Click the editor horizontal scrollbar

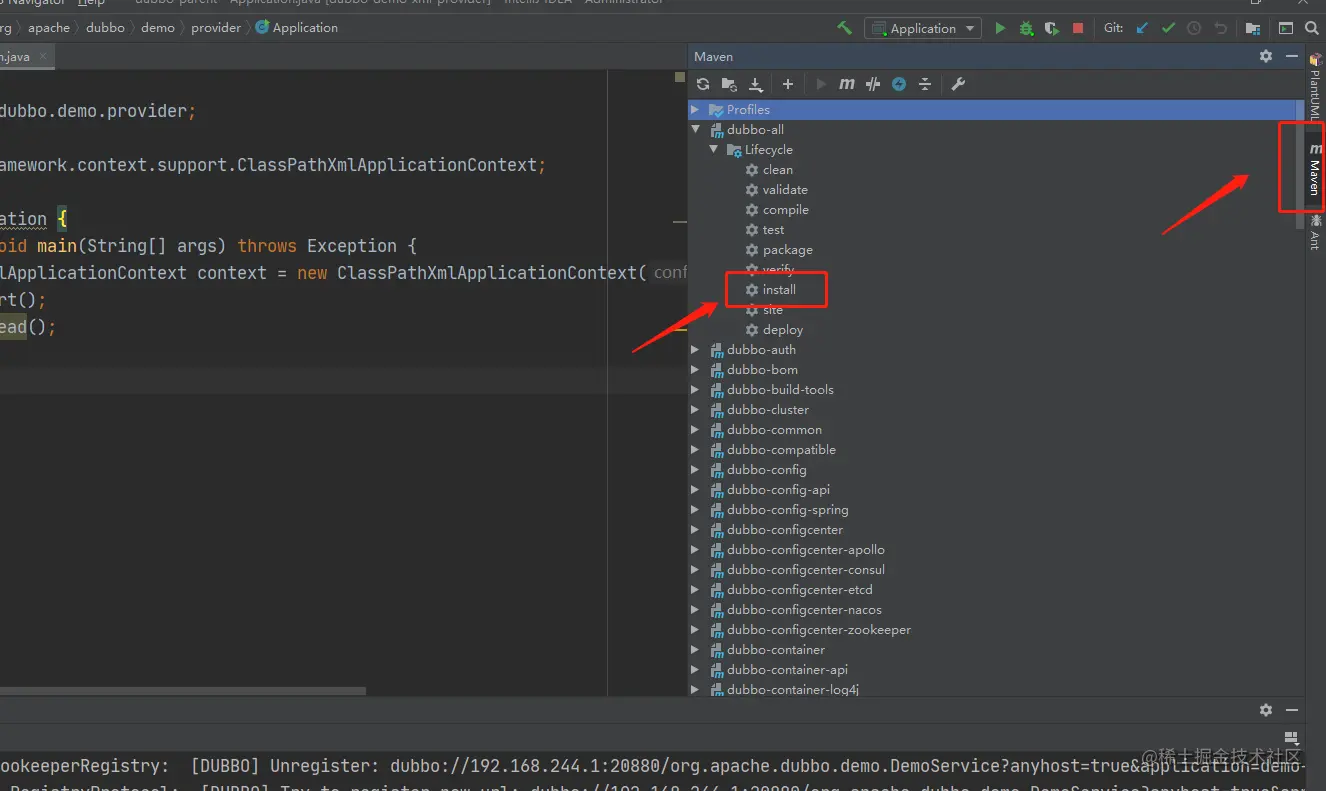(x=182, y=690)
